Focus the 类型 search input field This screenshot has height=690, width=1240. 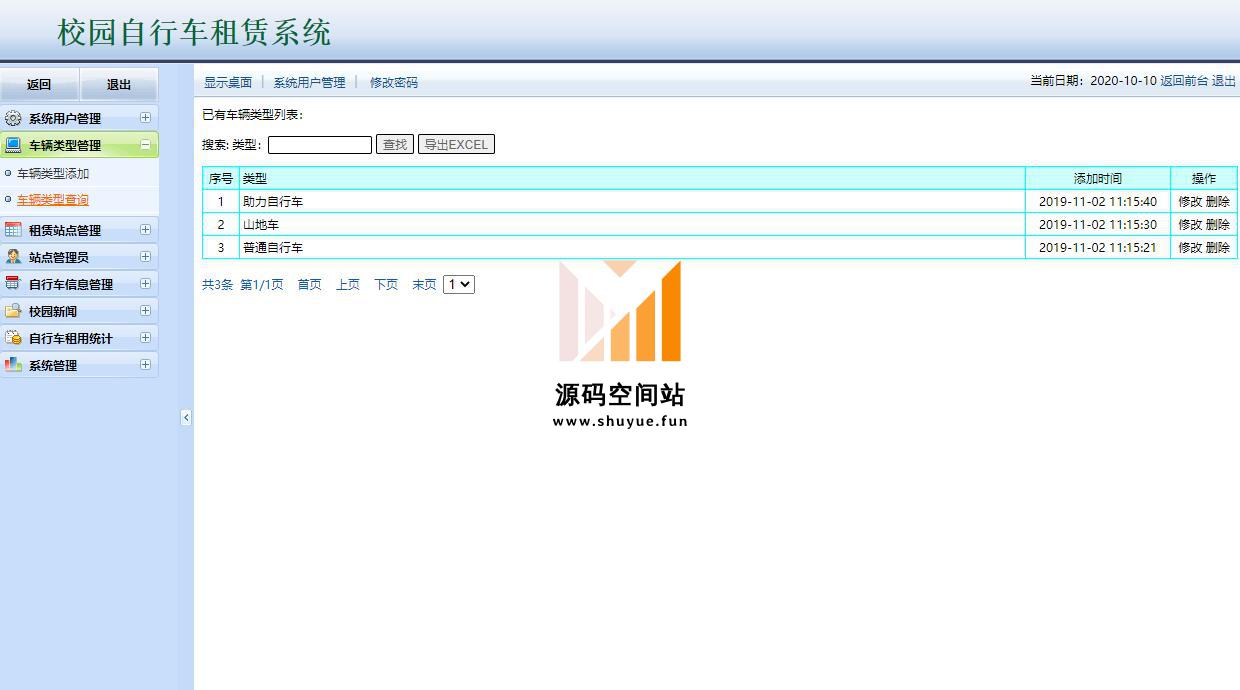[x=320, y=145]
